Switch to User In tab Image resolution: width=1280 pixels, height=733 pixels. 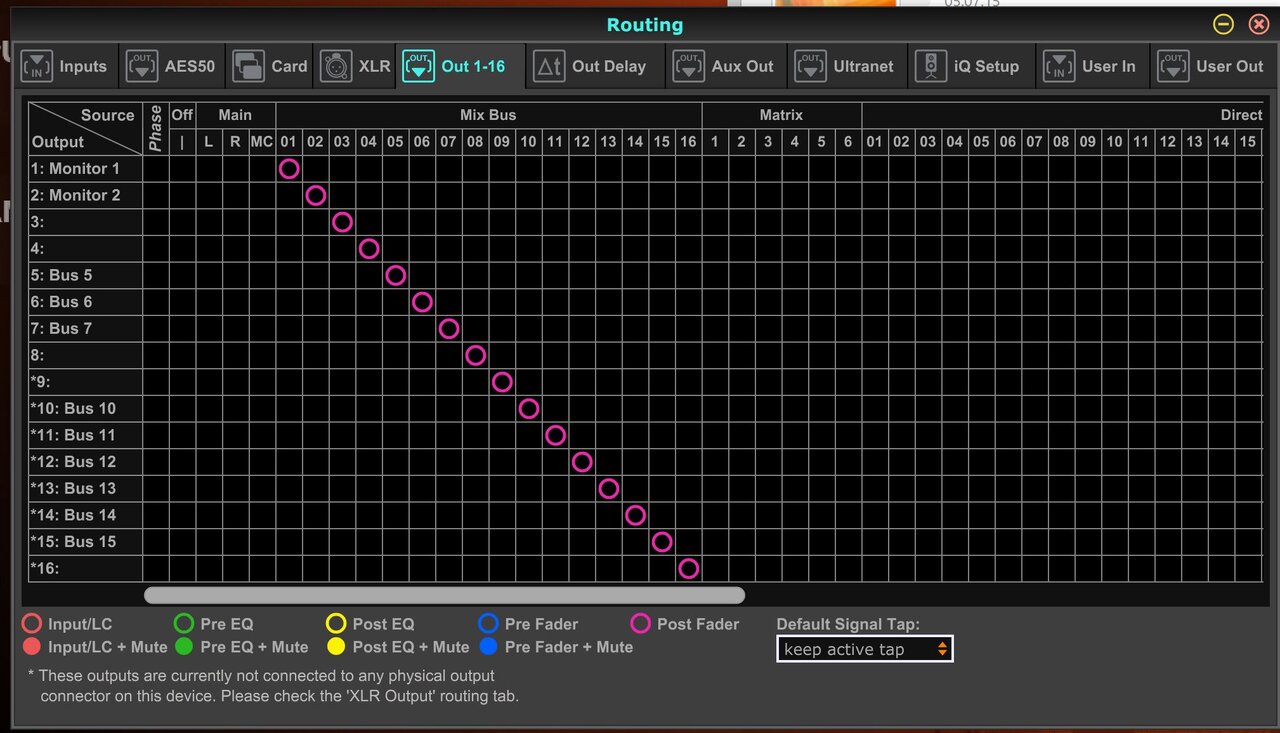tap(1091, 67)
